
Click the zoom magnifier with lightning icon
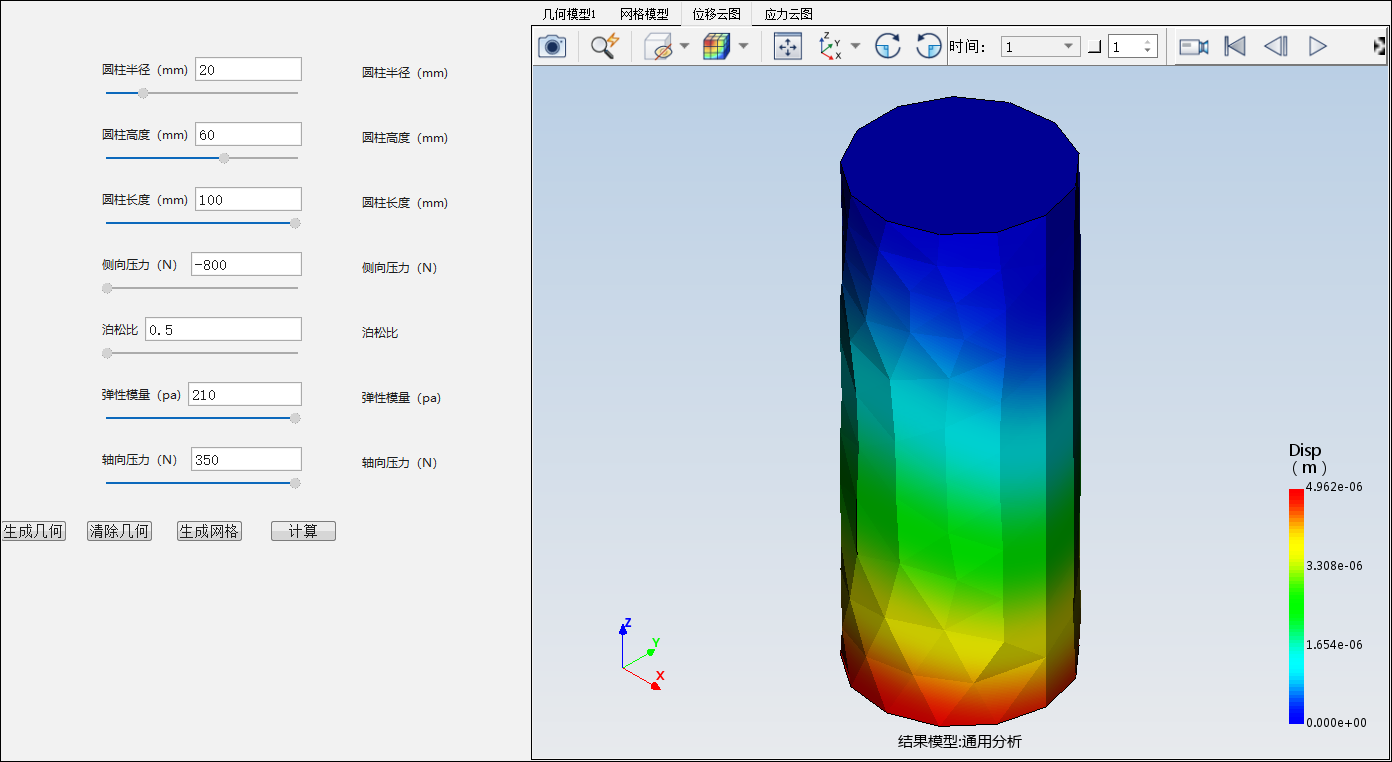(x=605, y=46)
